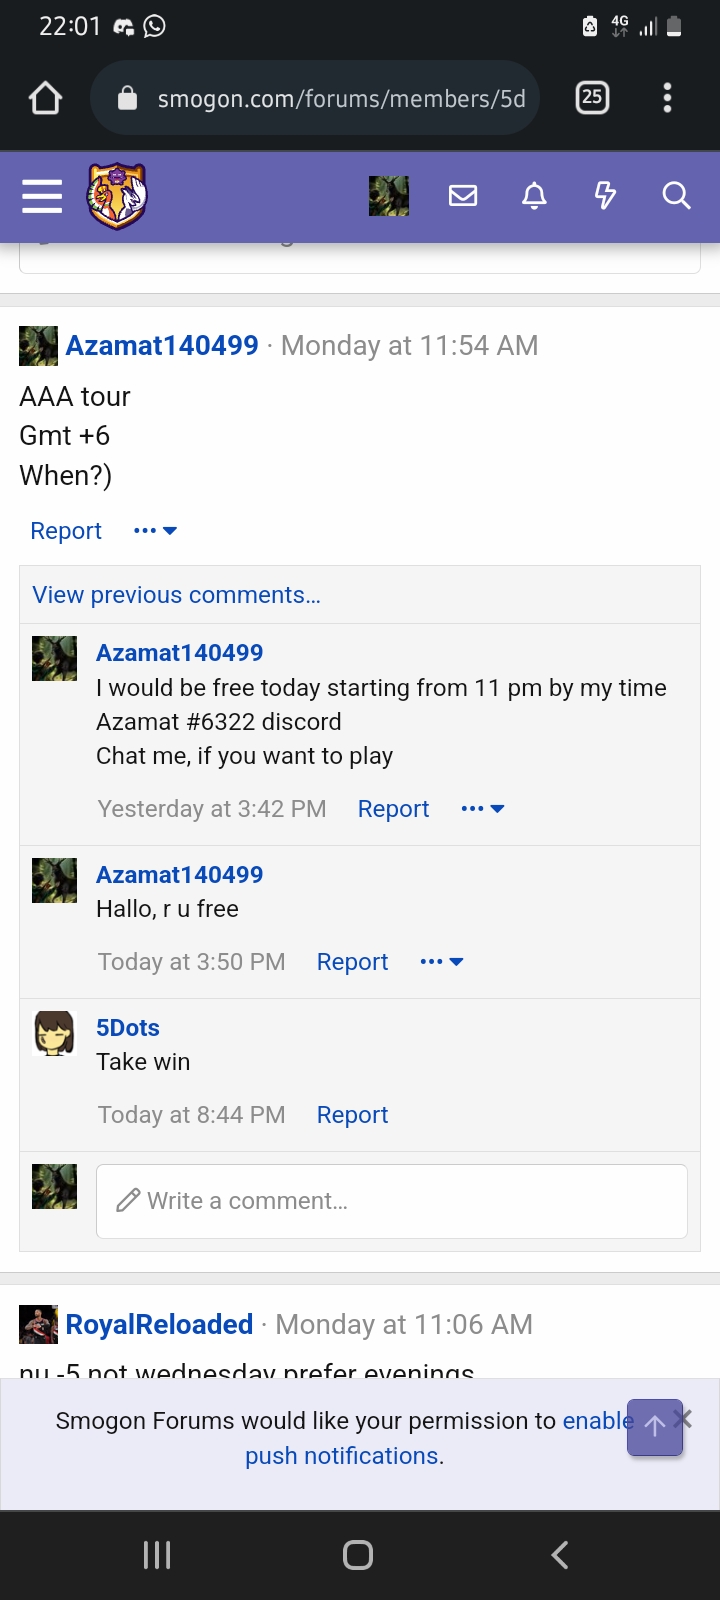Open the RoyalReloaded profile link

(x=159, y=1325)
